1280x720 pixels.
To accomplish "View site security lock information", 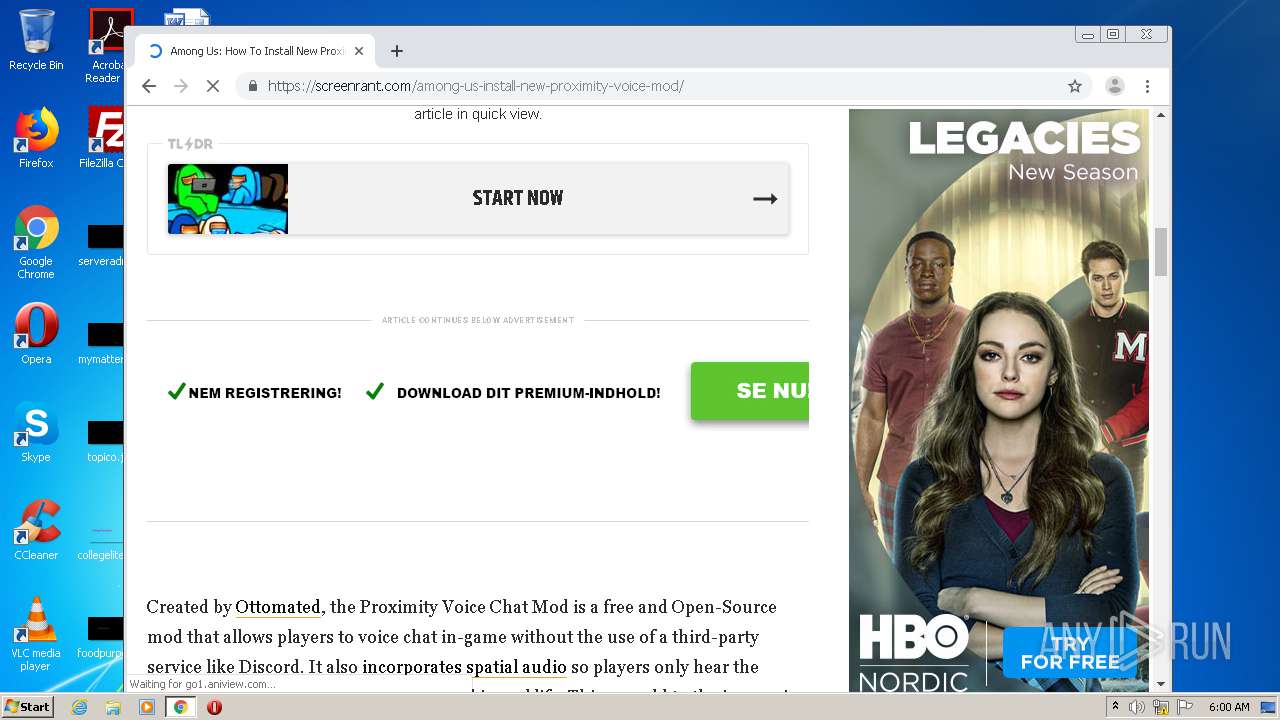I will [x=253, y=86].
